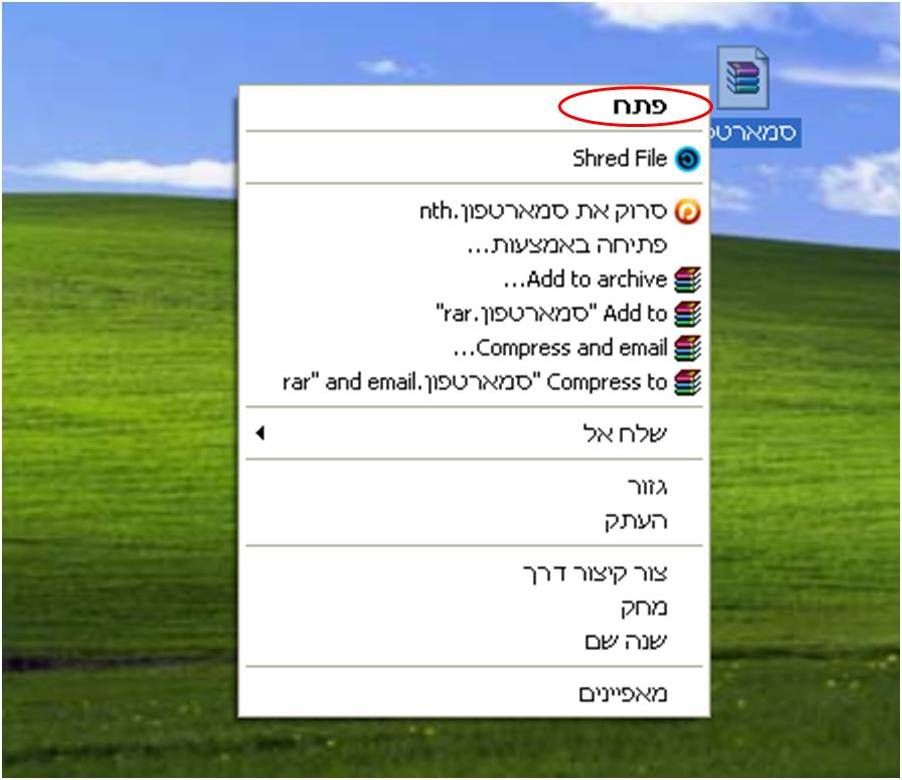Click the סמארטפון file name label
Viewport: 902px width, 780px height.
point(755,133)
